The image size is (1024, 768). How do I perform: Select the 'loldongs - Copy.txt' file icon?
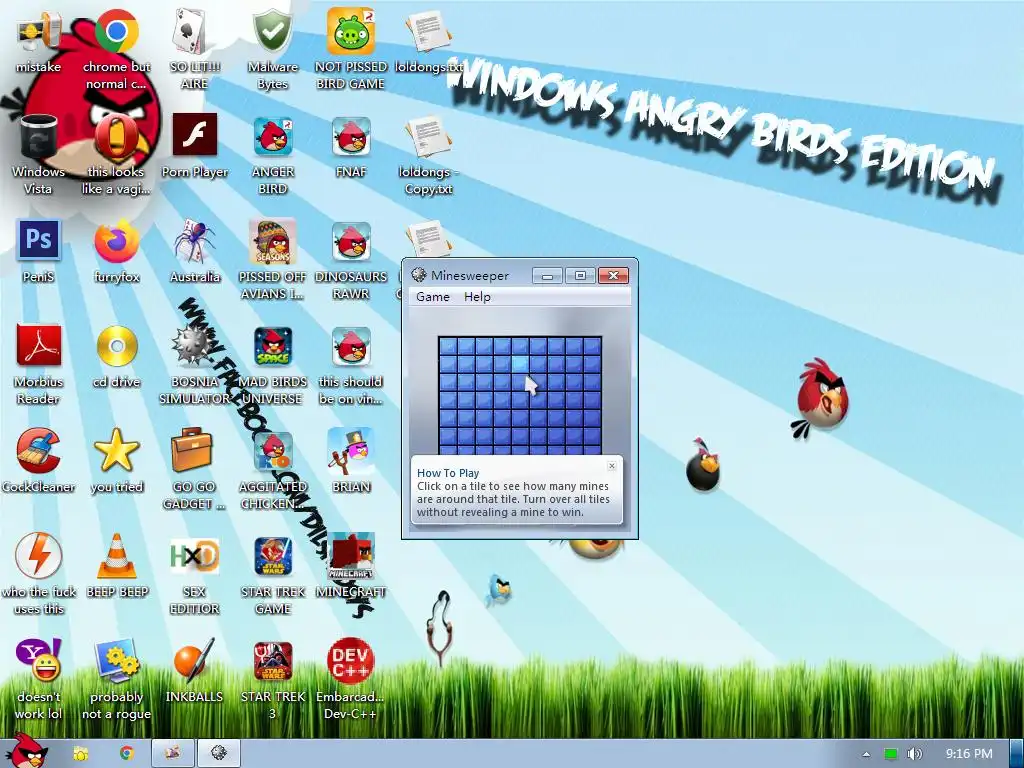click(428, 137)
